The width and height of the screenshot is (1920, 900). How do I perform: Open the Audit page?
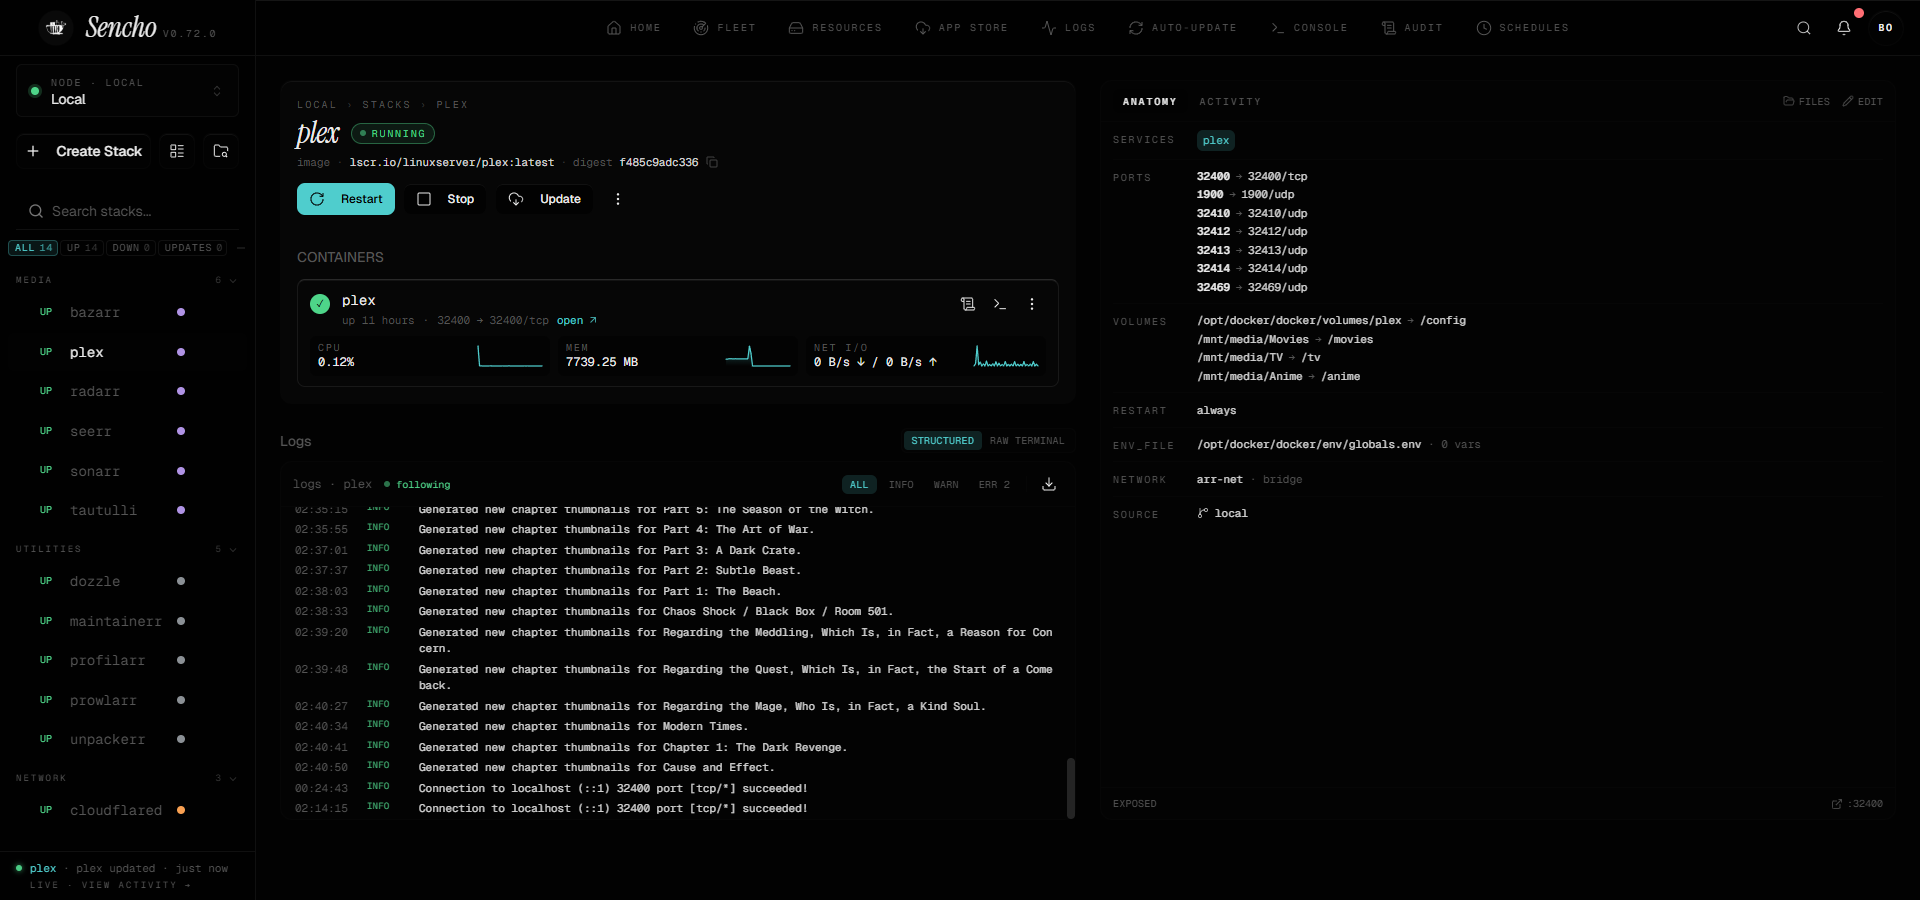[x=1411, y=28]
